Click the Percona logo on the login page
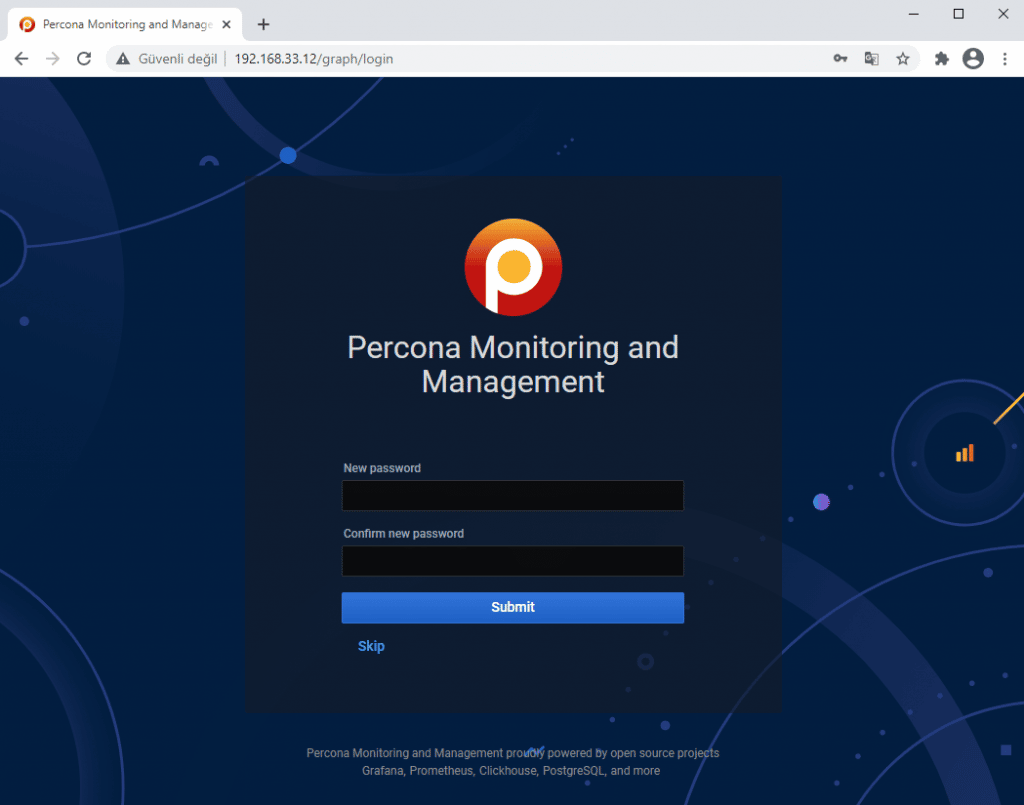Image resolution: width=1024 pixels, height=805 pixels. tap(512, 266)
